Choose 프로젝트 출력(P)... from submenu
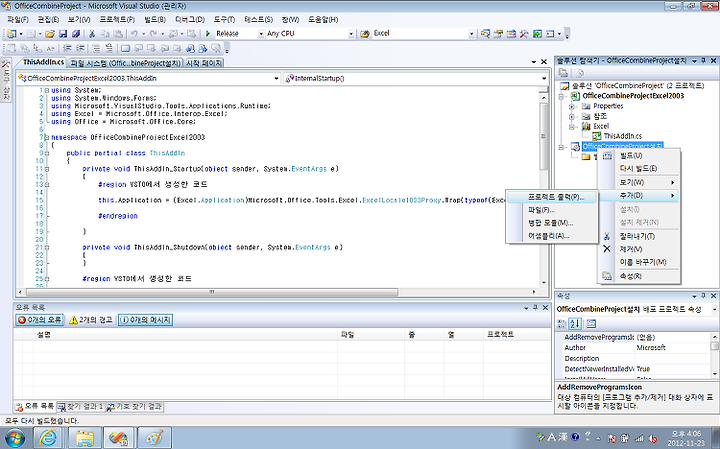This screenshot has width=720, height=449. click(551, 197)
